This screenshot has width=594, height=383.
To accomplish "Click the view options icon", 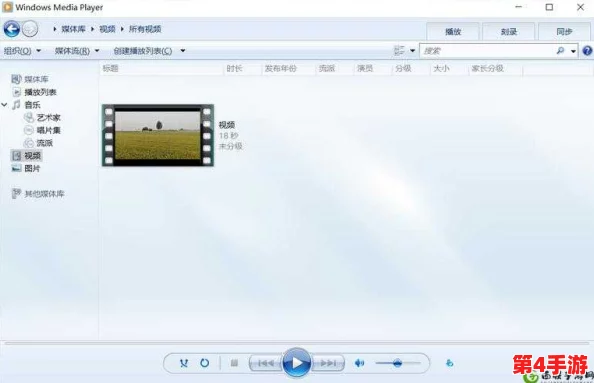I will click(399, 50).
